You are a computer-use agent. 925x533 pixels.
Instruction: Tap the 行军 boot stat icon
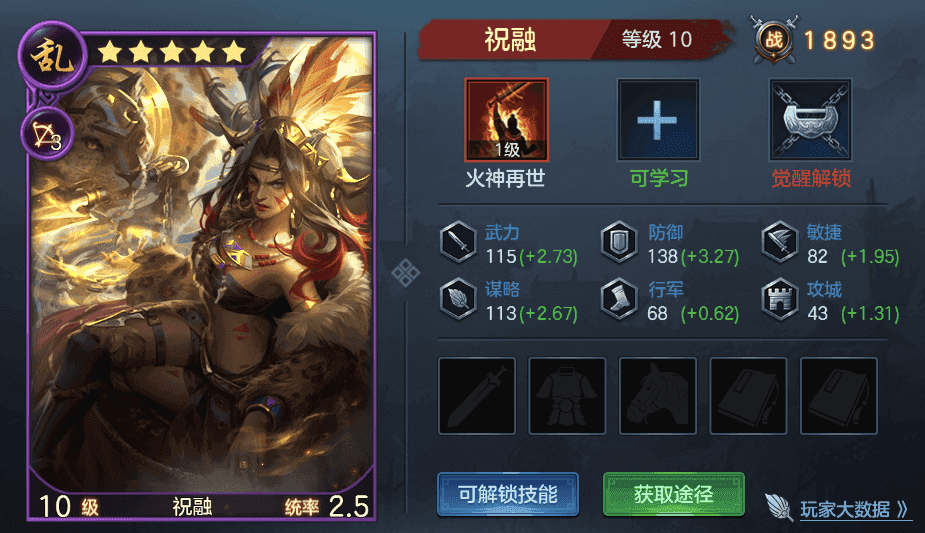[619, 299]
